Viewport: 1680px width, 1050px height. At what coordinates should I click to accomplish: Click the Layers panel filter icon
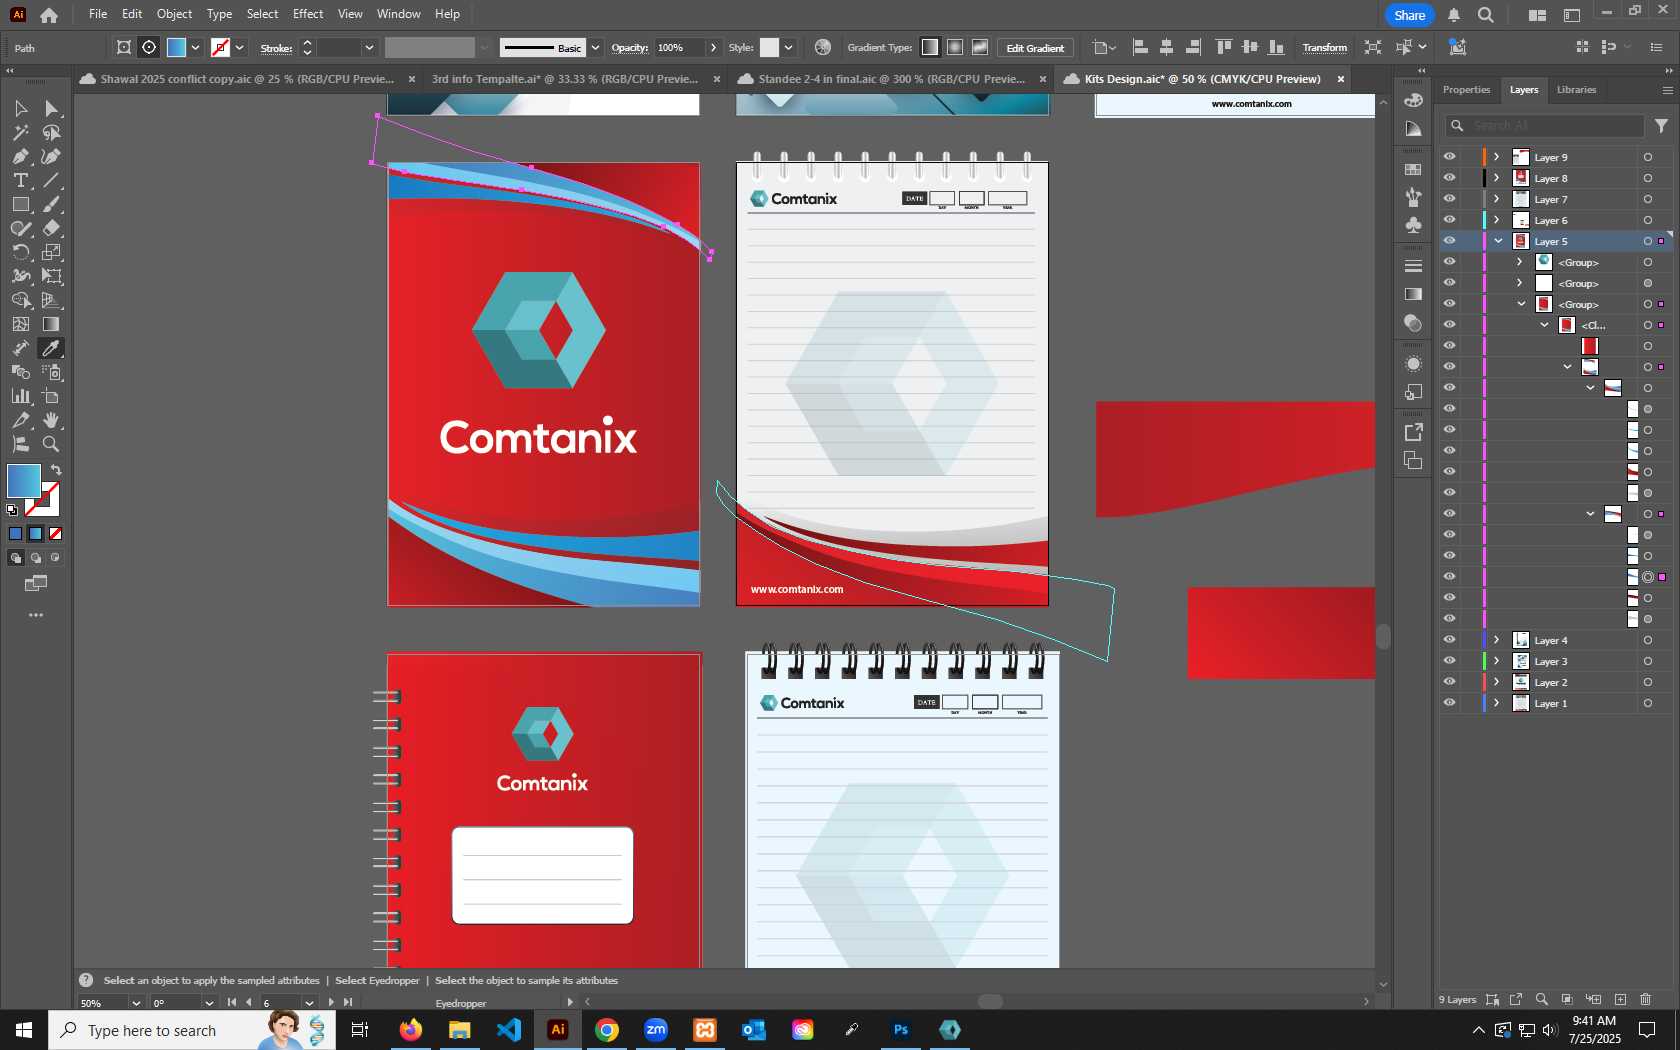[x=1661, y=126]
